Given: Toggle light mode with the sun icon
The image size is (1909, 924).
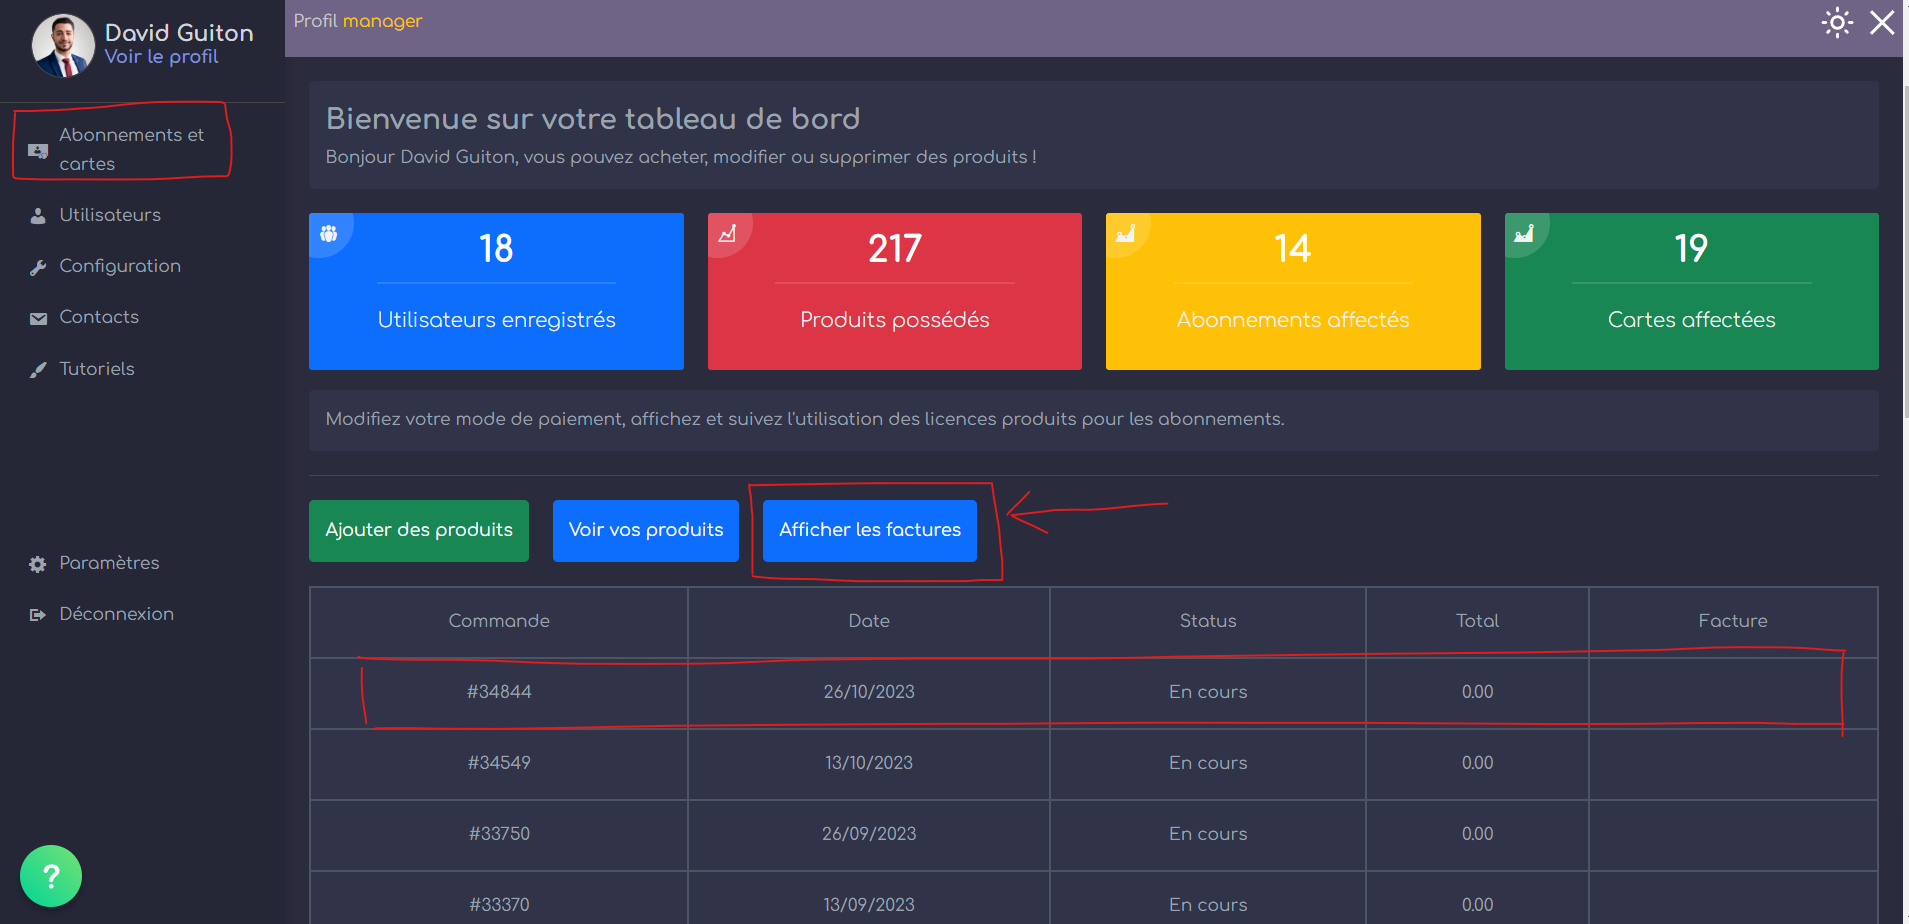Looking at the screenshot, I should tap(1836, 23).
